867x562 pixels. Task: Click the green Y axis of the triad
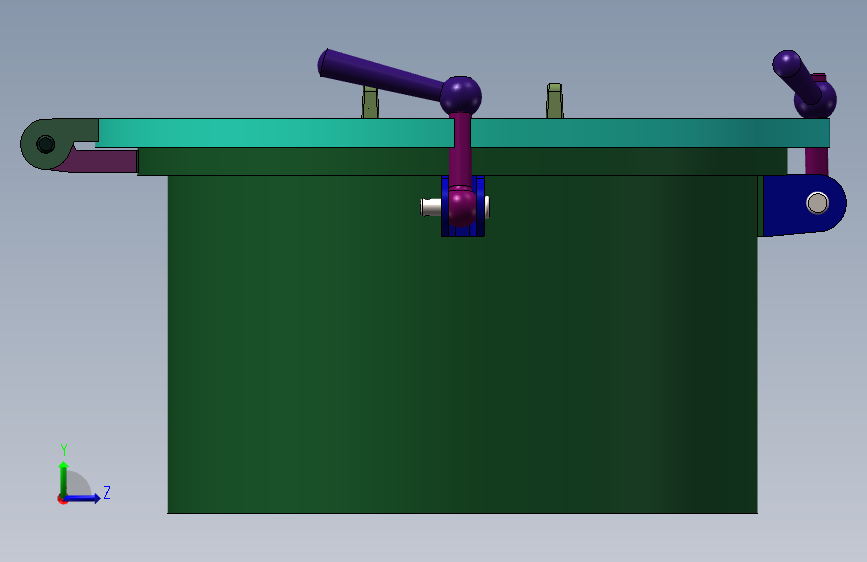tap(64, 479)
